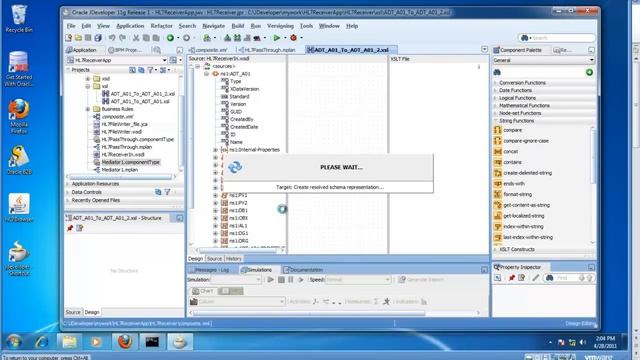Click the Undo toolbar icon

[x=112, y=38]
